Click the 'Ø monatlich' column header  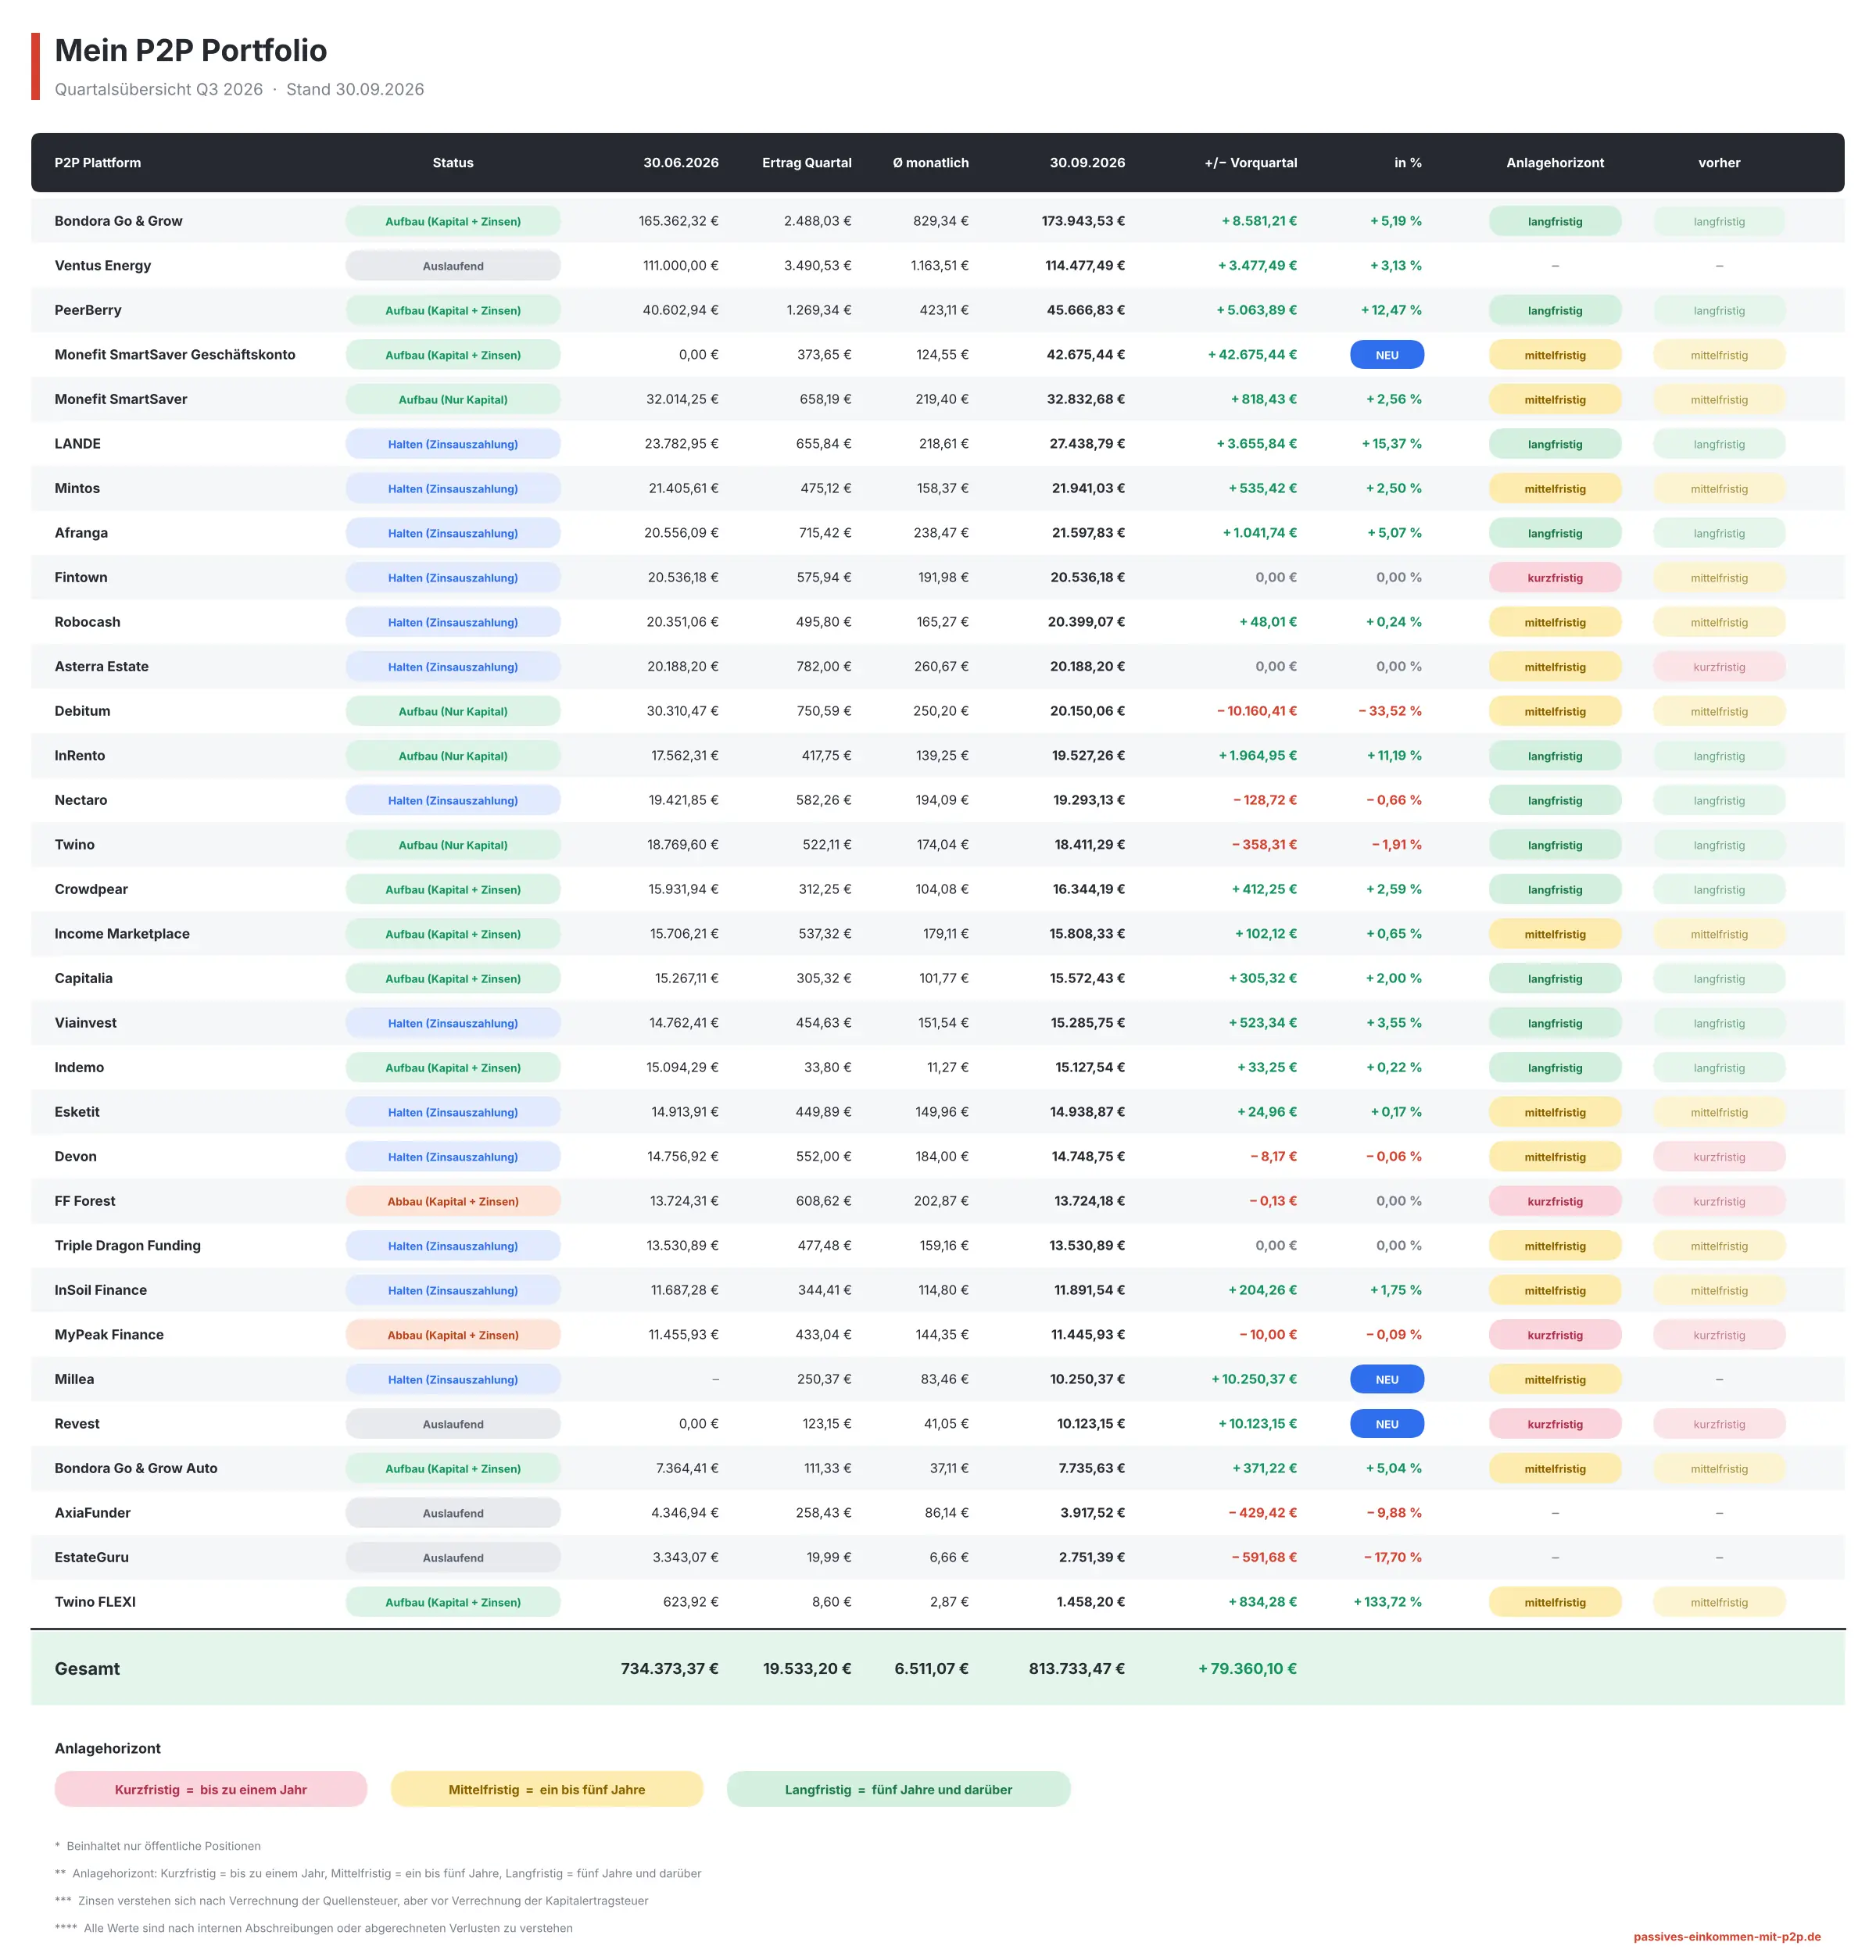[x=930, y=163]
